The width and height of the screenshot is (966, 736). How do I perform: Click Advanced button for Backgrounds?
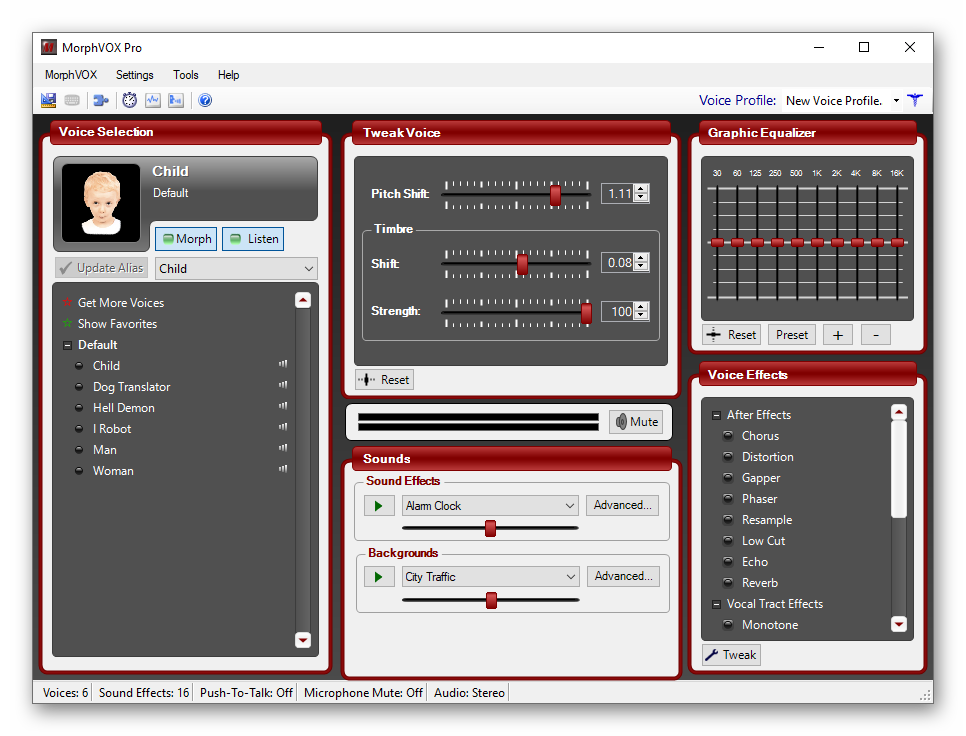pyautogui.click(x=622, y=576)
